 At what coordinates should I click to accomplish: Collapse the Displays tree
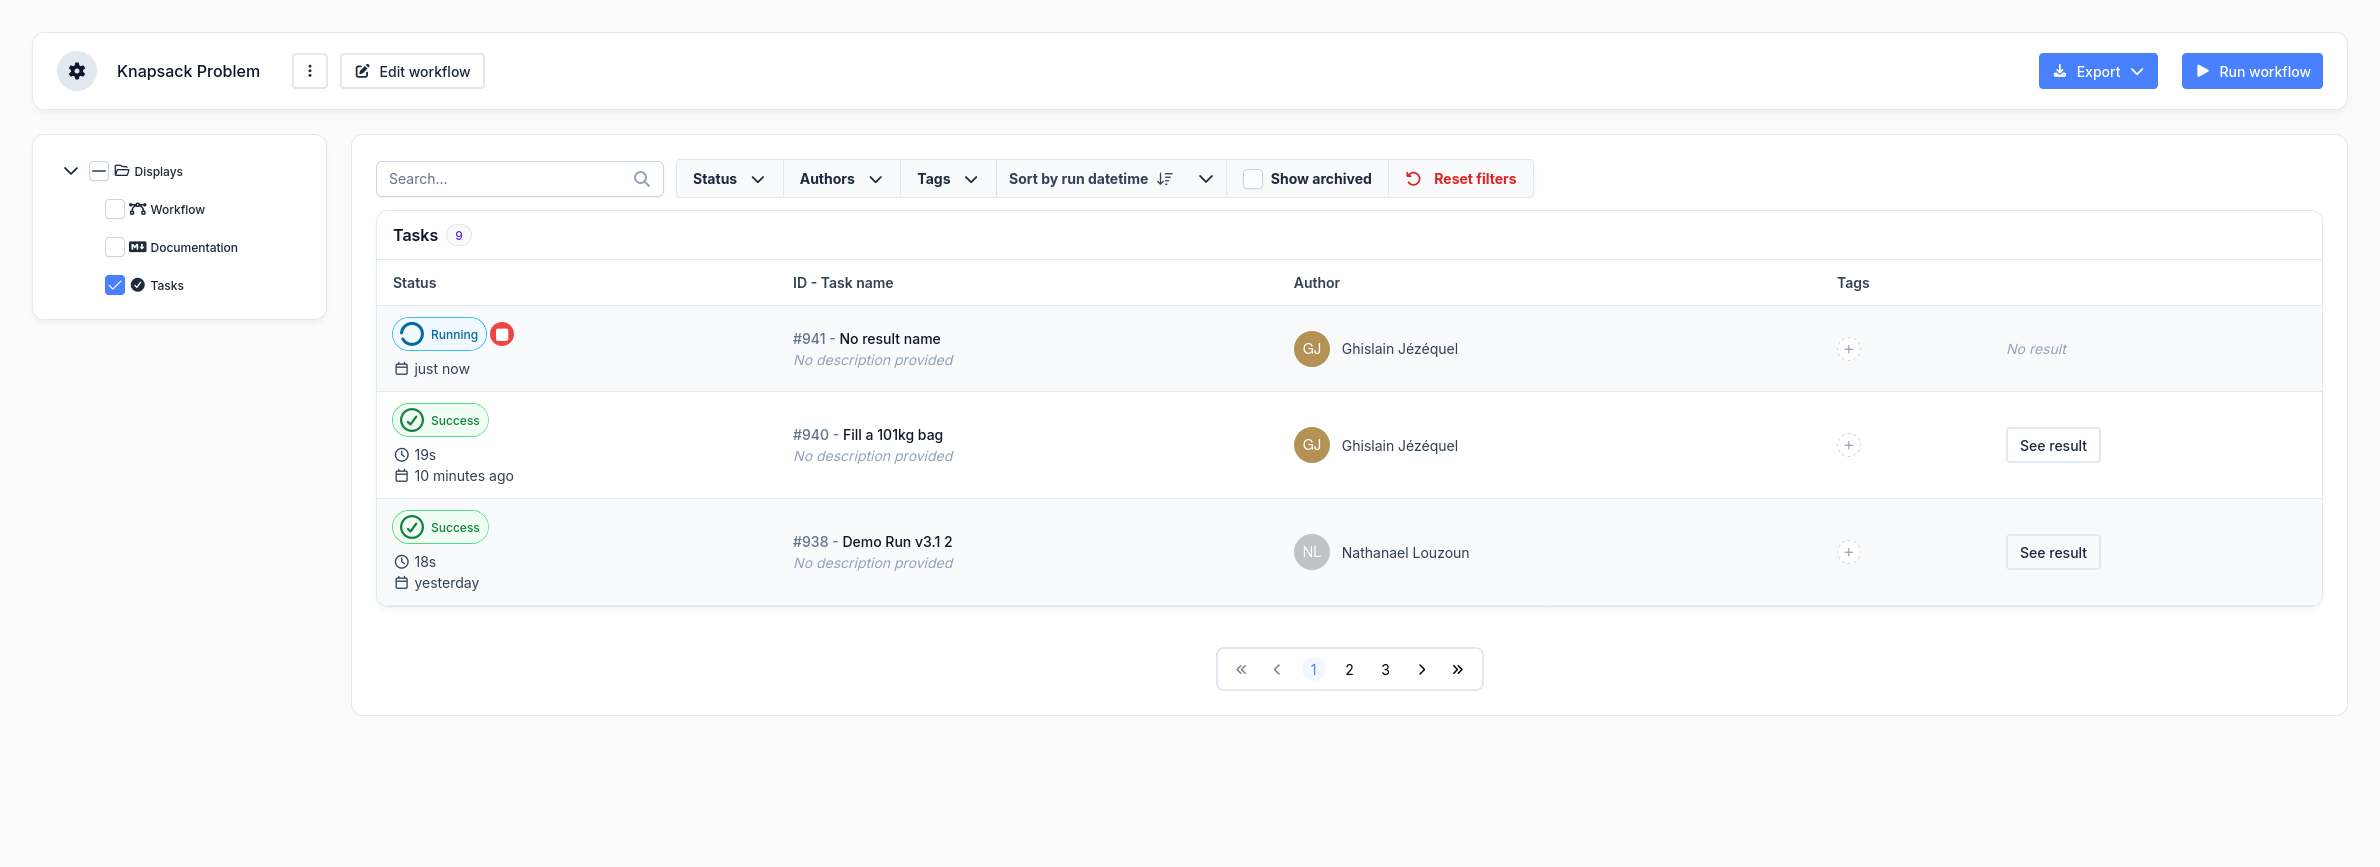71,171
